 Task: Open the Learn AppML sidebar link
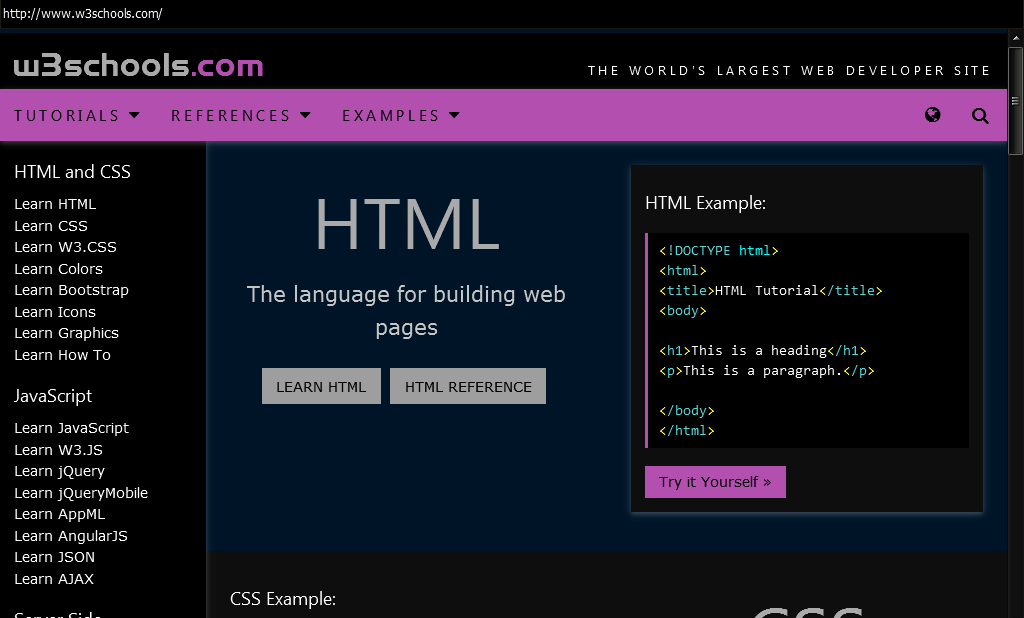[x=59, y=514]
